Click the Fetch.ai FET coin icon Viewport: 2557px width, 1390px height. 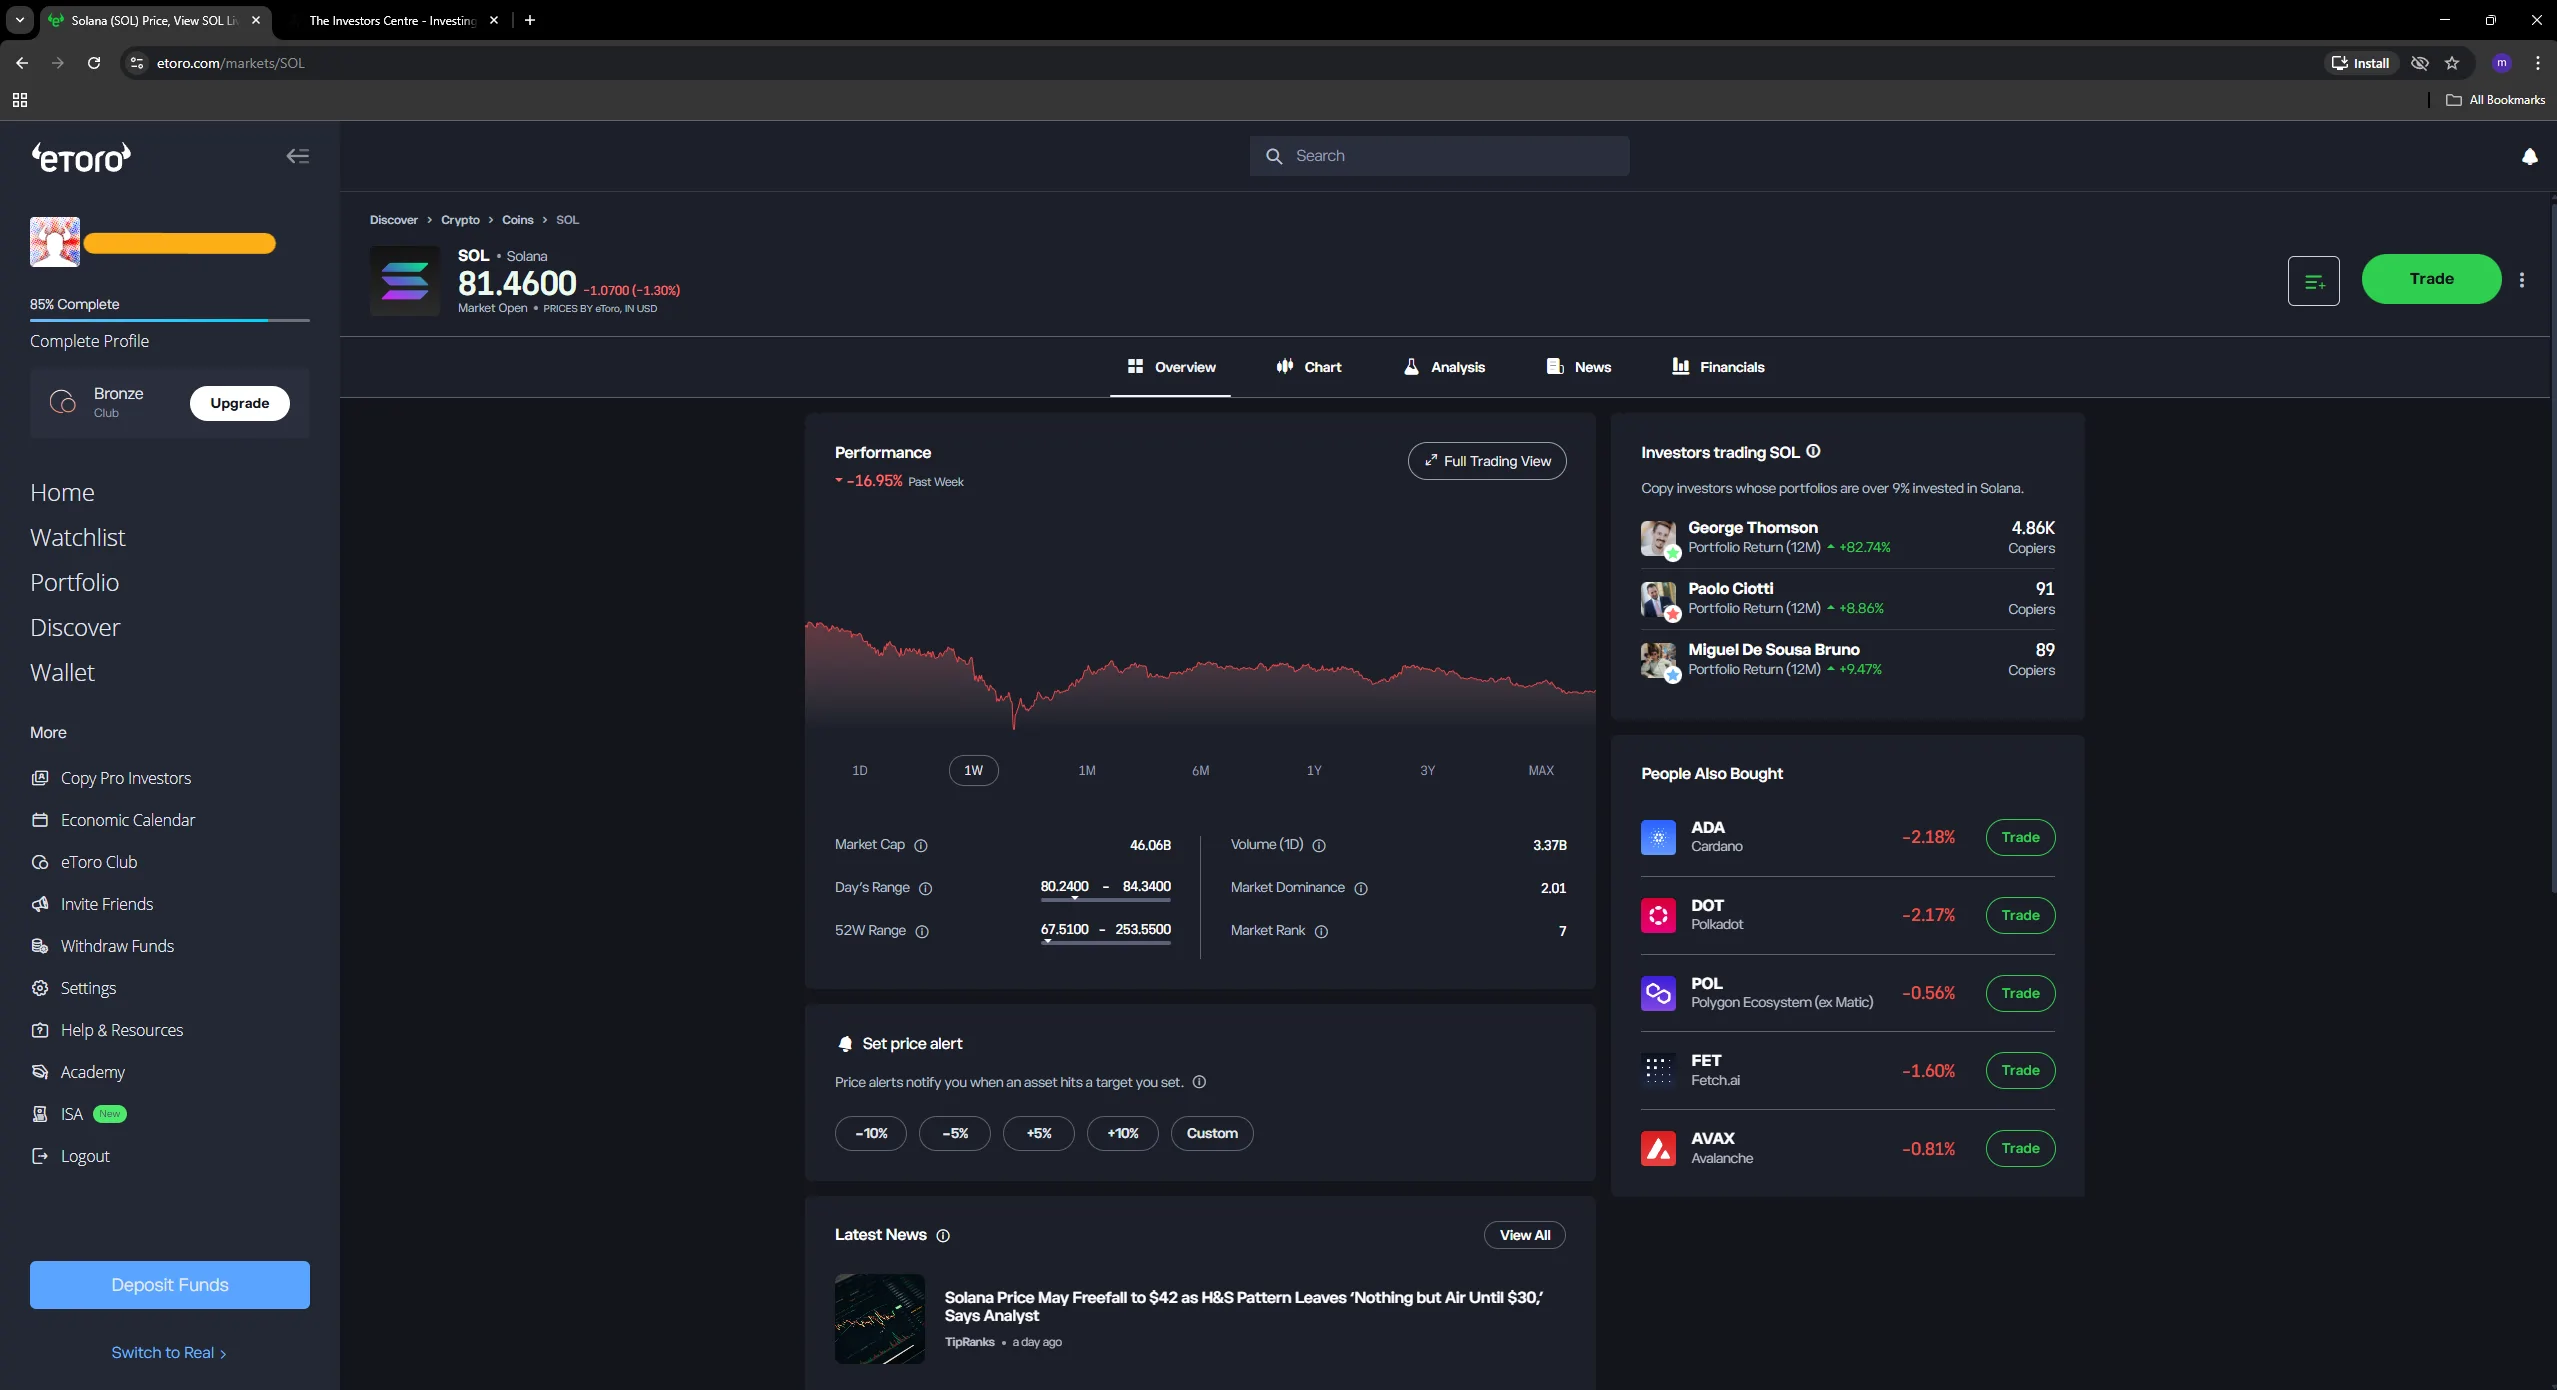1658,1071
